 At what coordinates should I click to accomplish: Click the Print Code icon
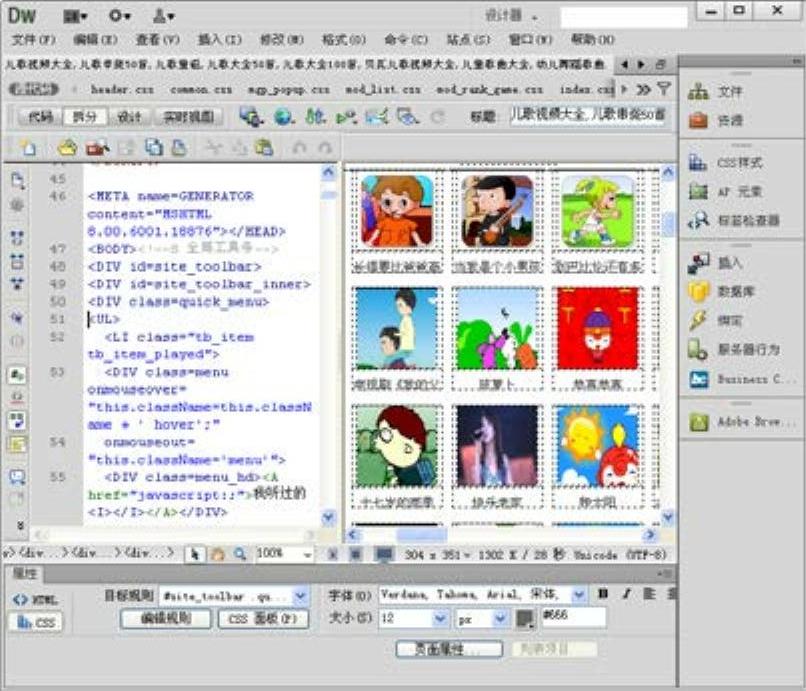pos(179,148)
